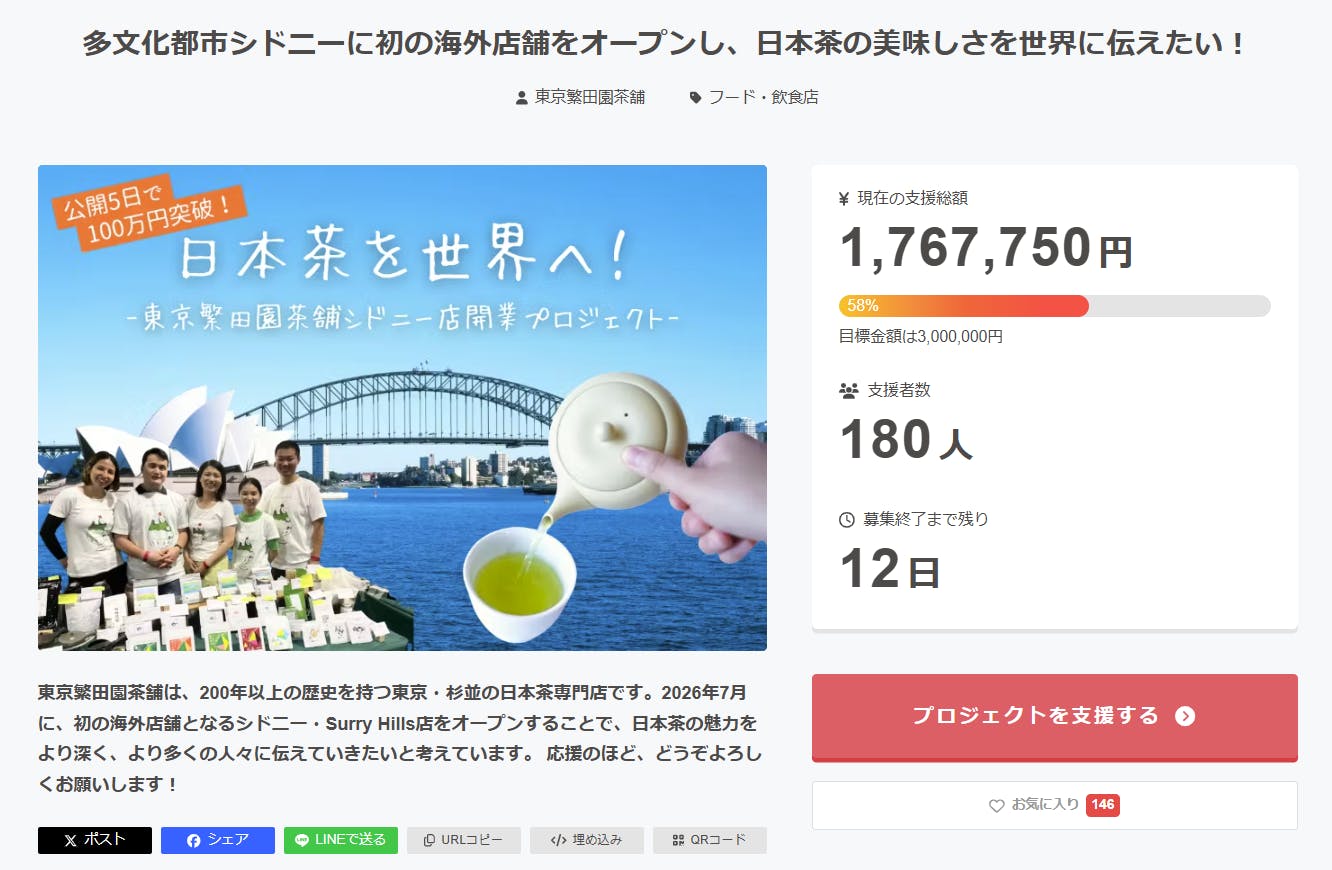The height and width of the screenshot is (870, 1332).
Task: Click the supporters group icon
Action: [848, 391]
